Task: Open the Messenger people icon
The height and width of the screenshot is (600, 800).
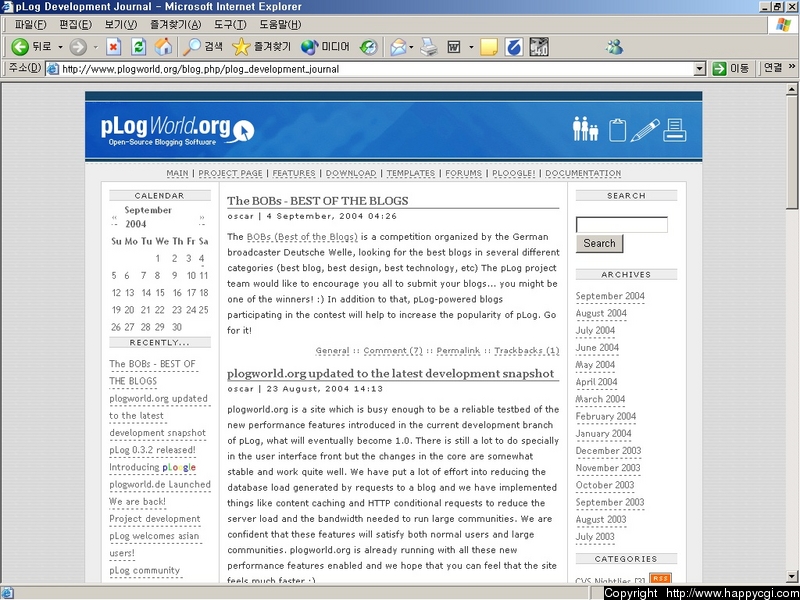Action: [x=614, y=47]
